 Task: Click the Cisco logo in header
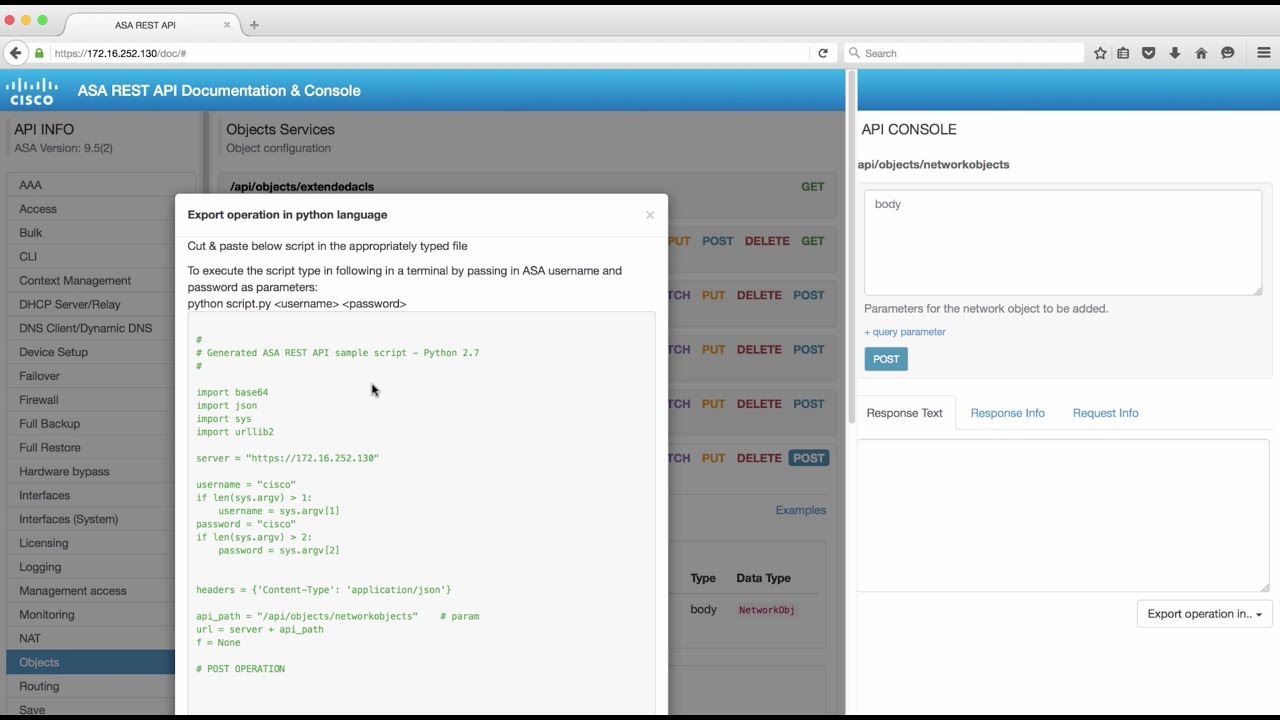[32, 91]
